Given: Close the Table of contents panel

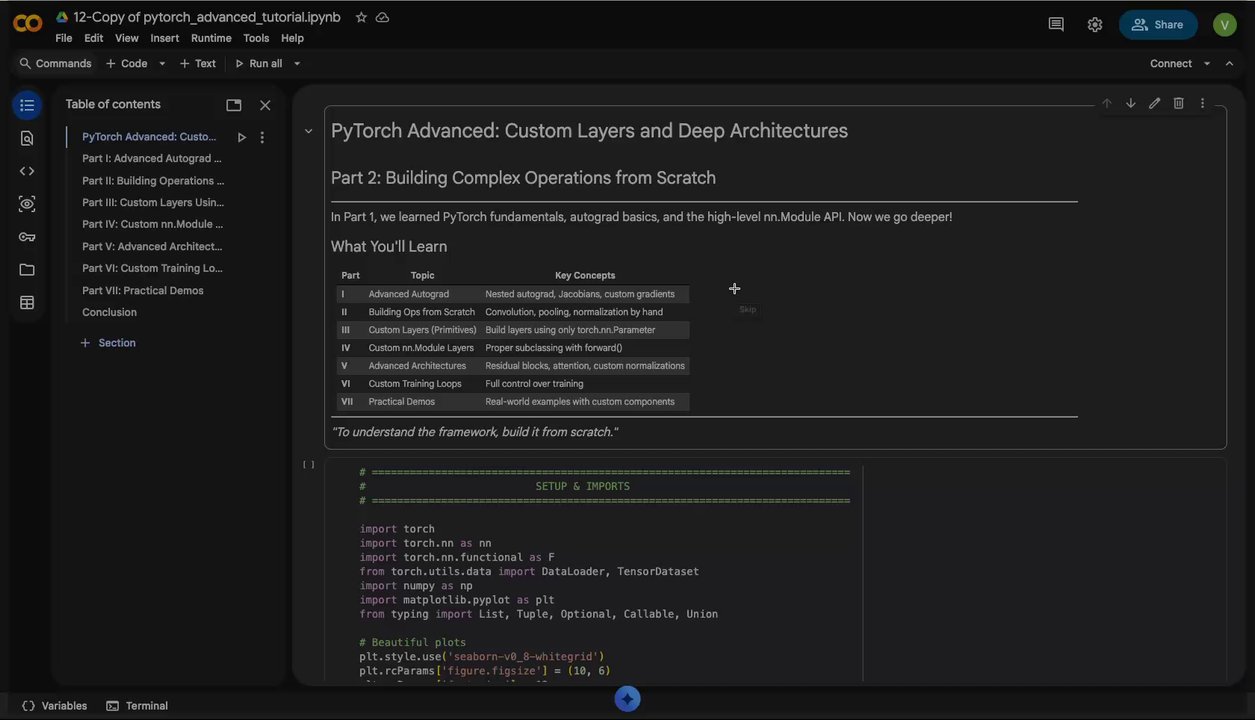Looking at the screenshot, I should point(265,105).
